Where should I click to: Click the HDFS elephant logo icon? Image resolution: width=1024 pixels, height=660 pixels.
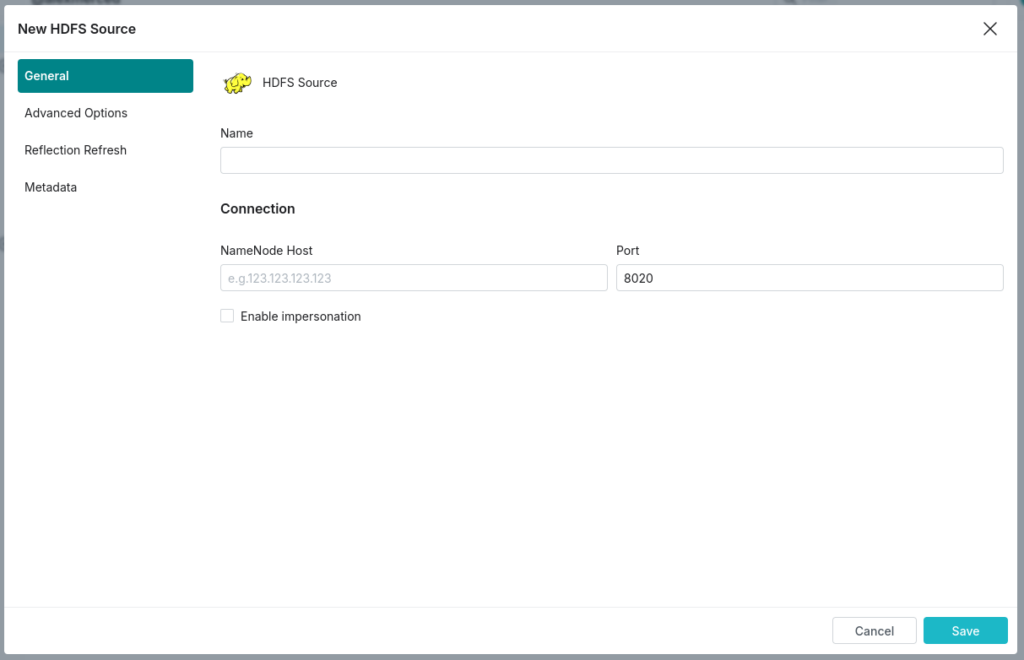[x=237, y=83]
